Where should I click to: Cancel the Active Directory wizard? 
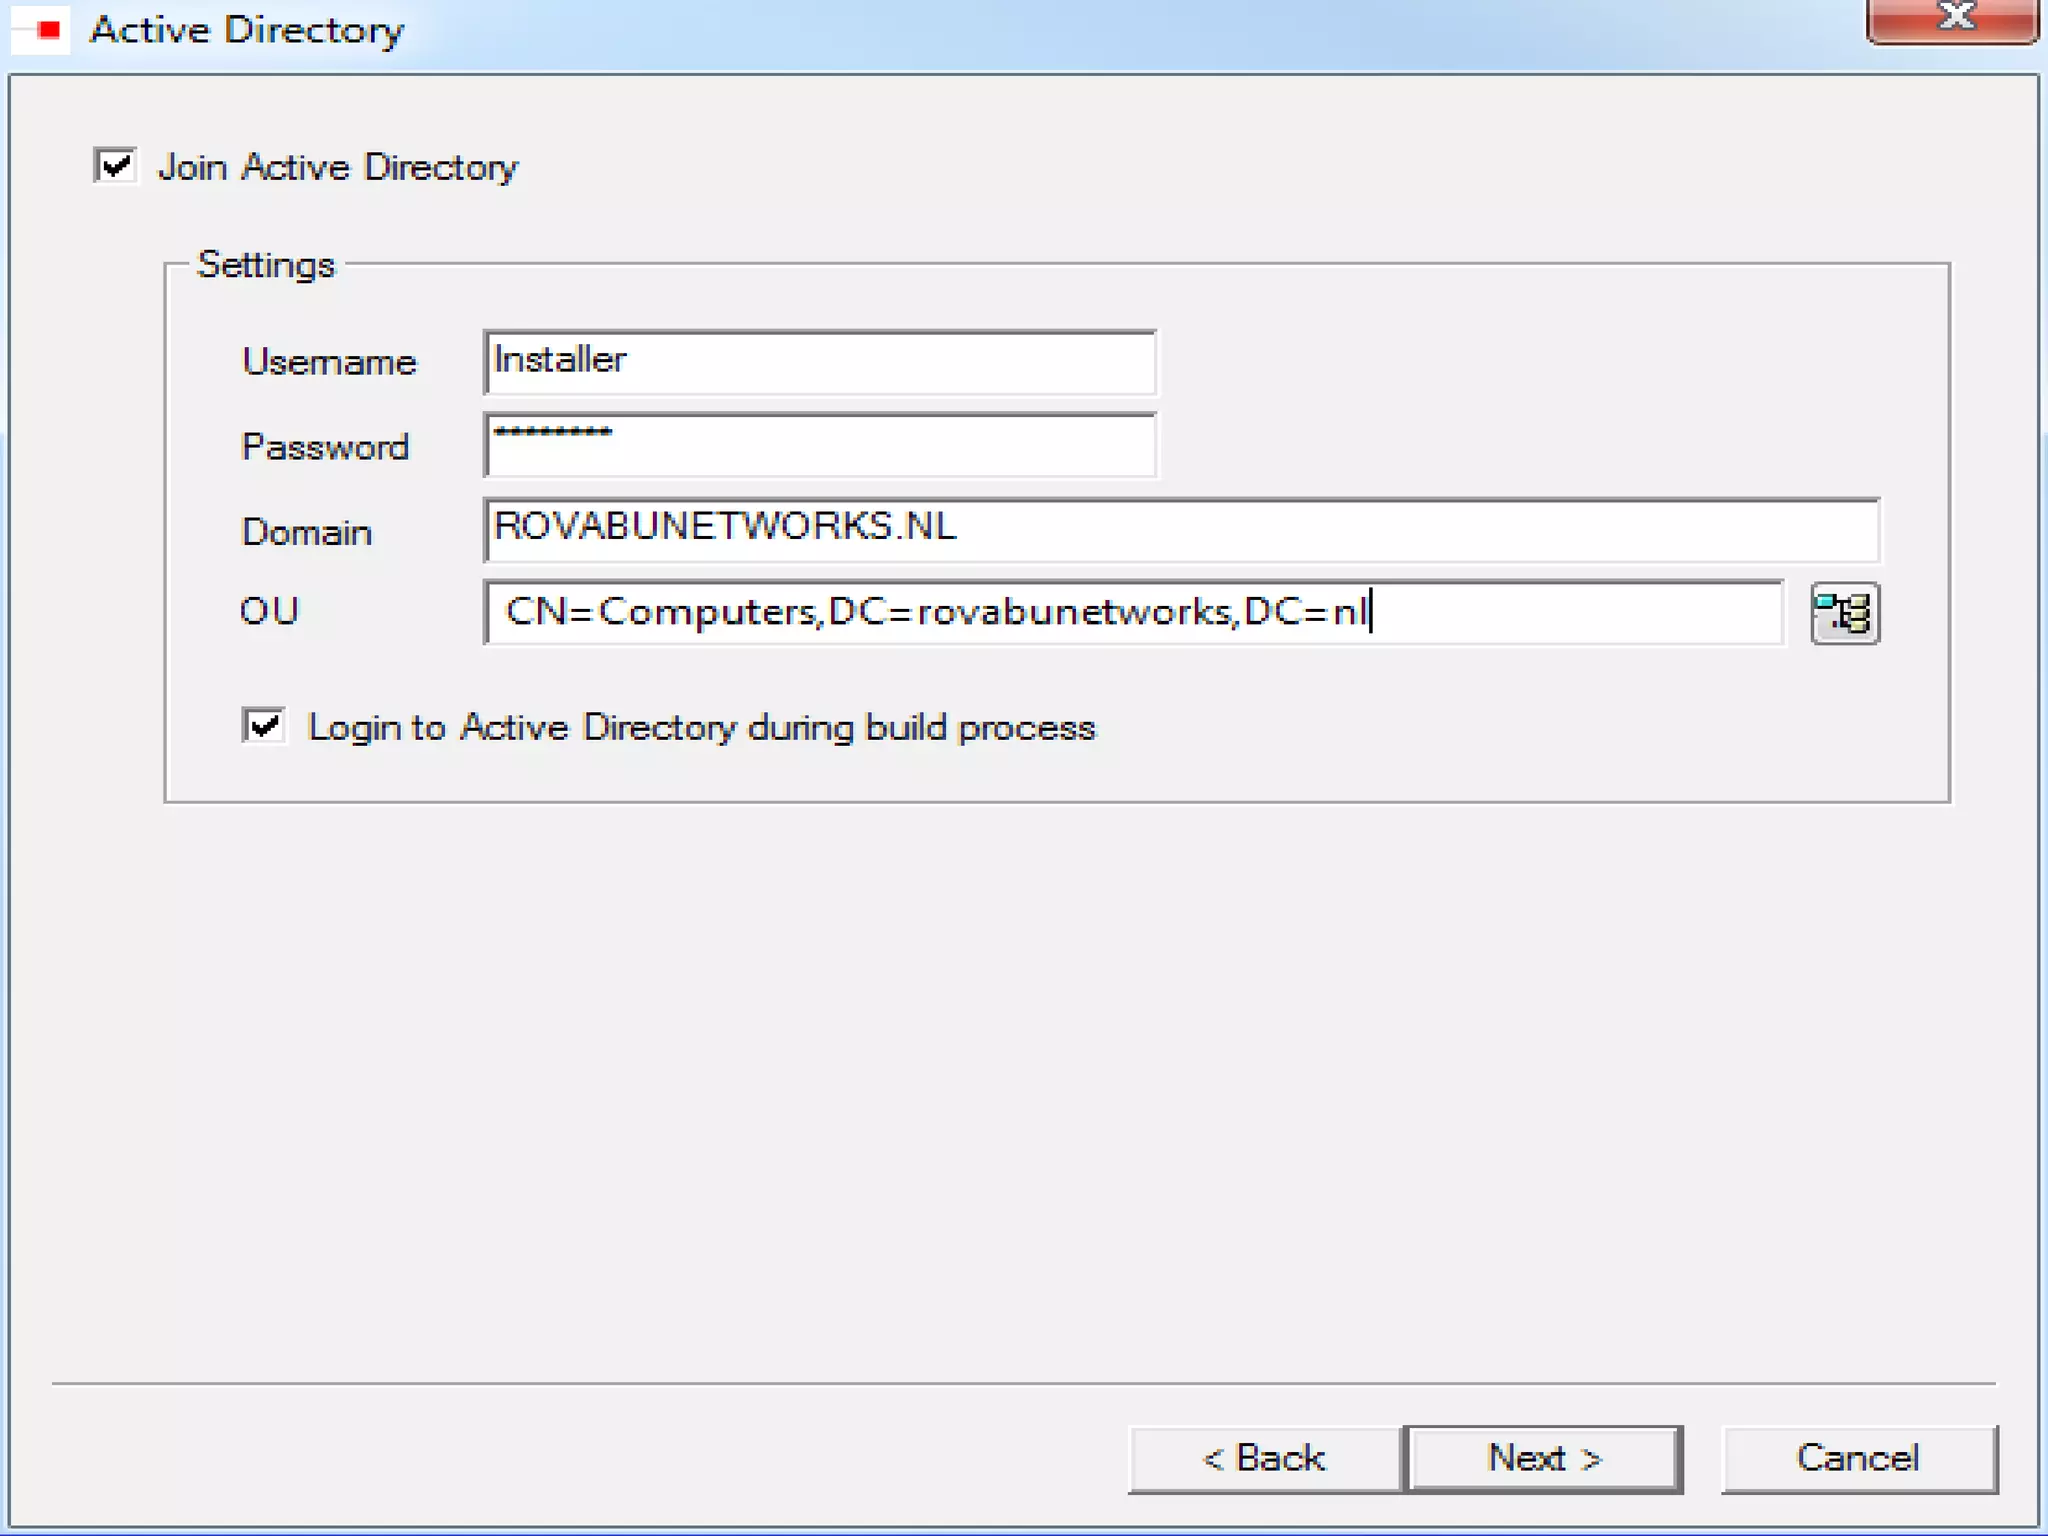pyautogui.click(x=1859, y=1459)
